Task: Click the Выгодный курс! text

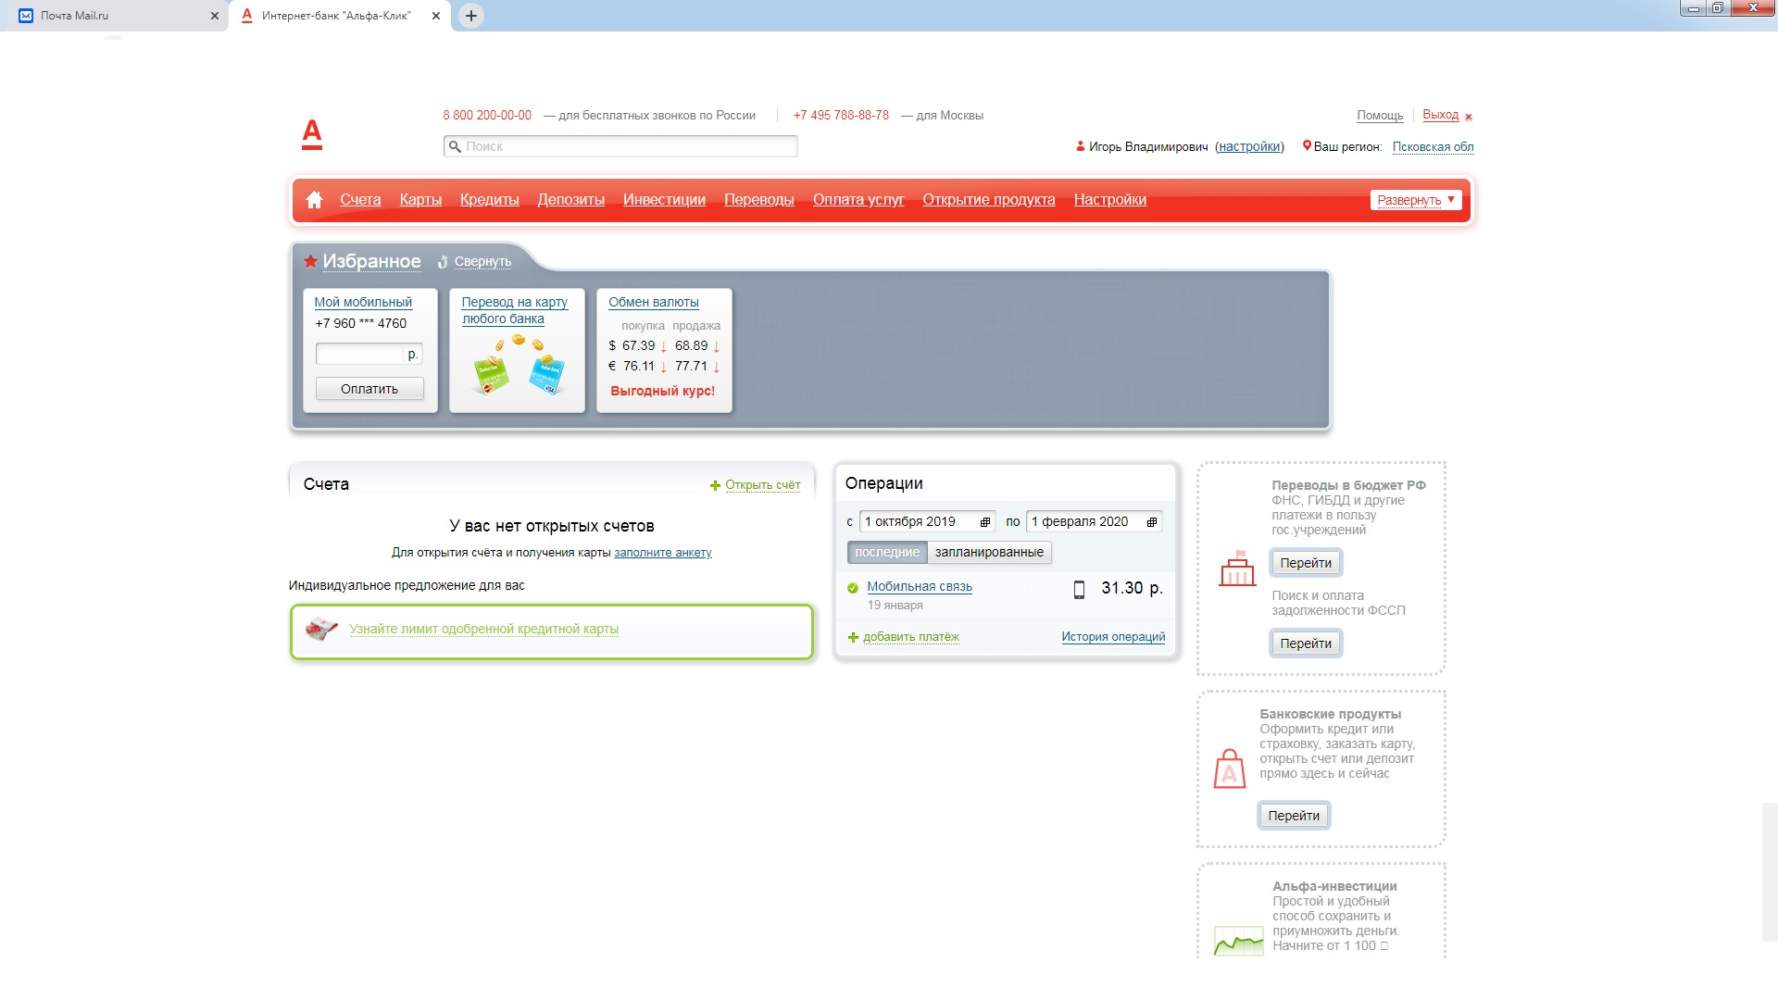Action: tap(663, 391)
